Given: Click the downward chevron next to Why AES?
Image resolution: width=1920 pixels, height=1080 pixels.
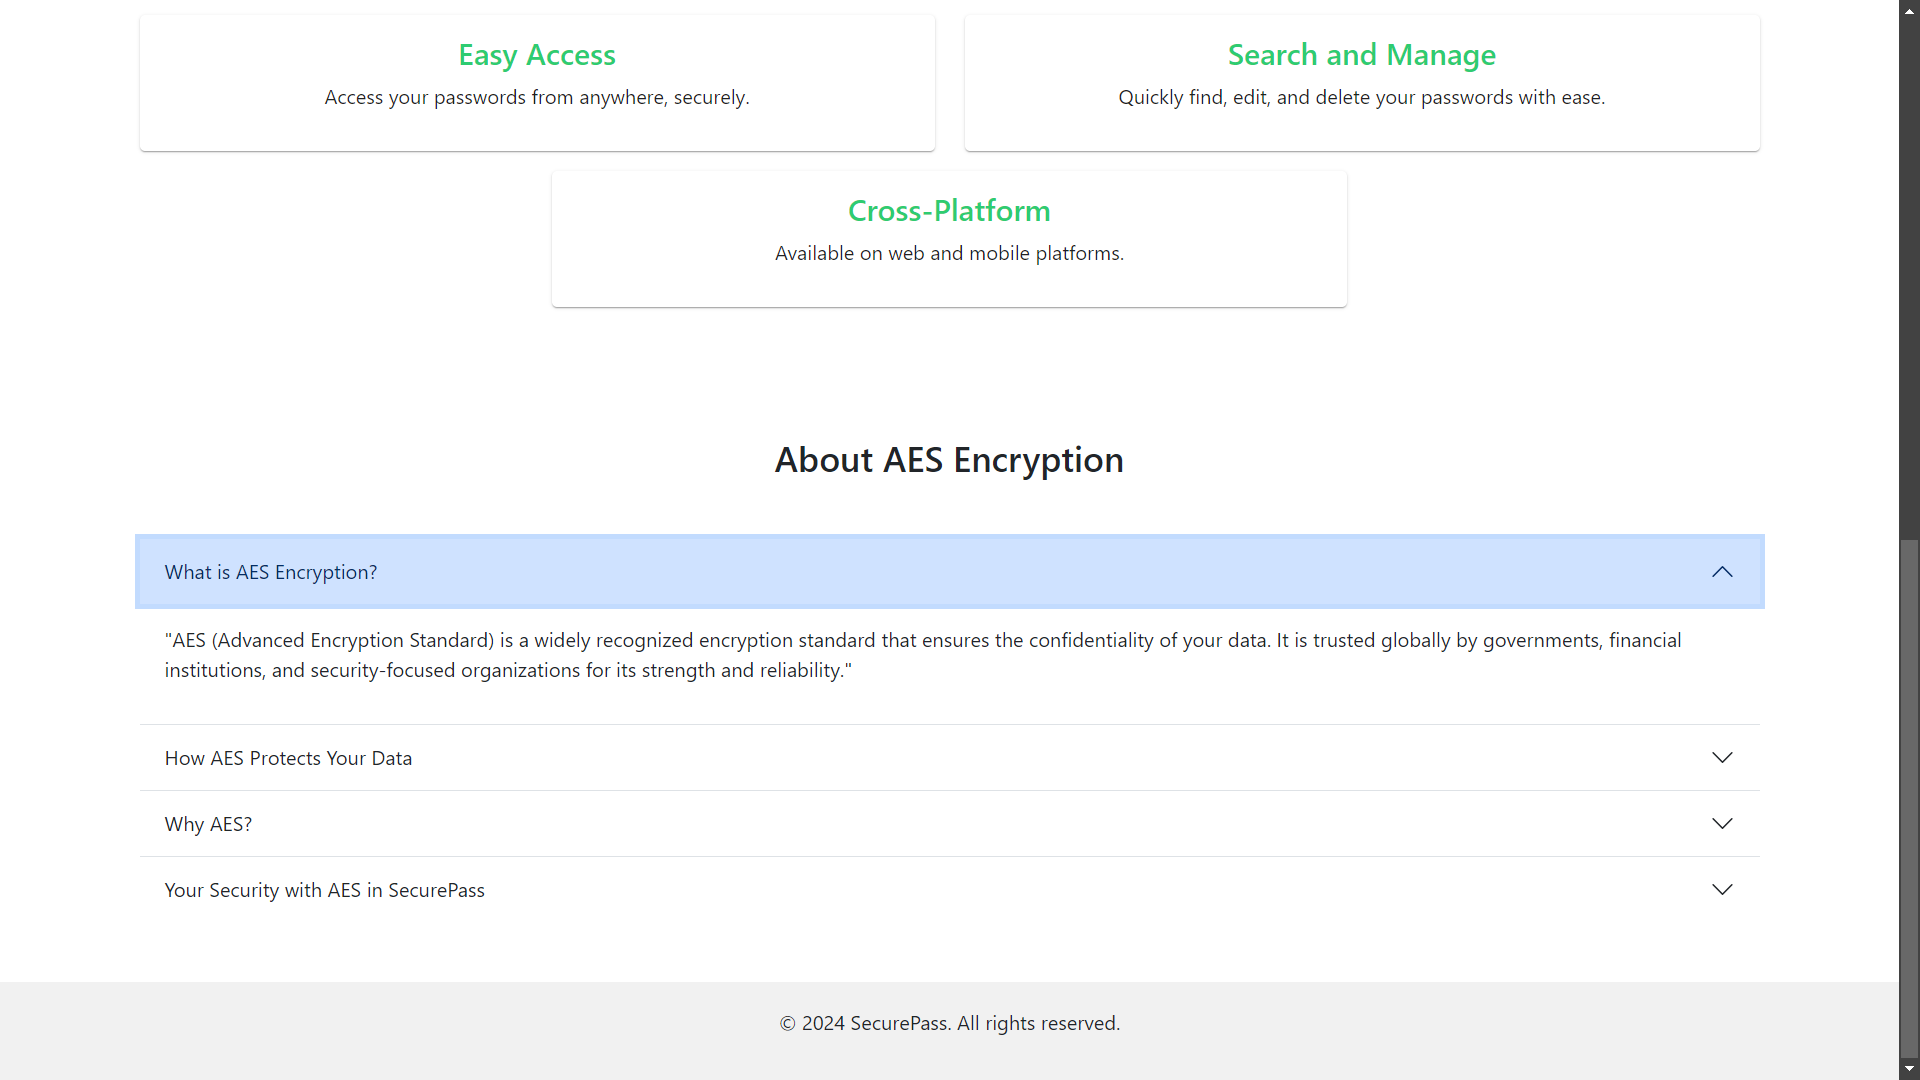Looking at the screenshot, I should pos(1722,823).
